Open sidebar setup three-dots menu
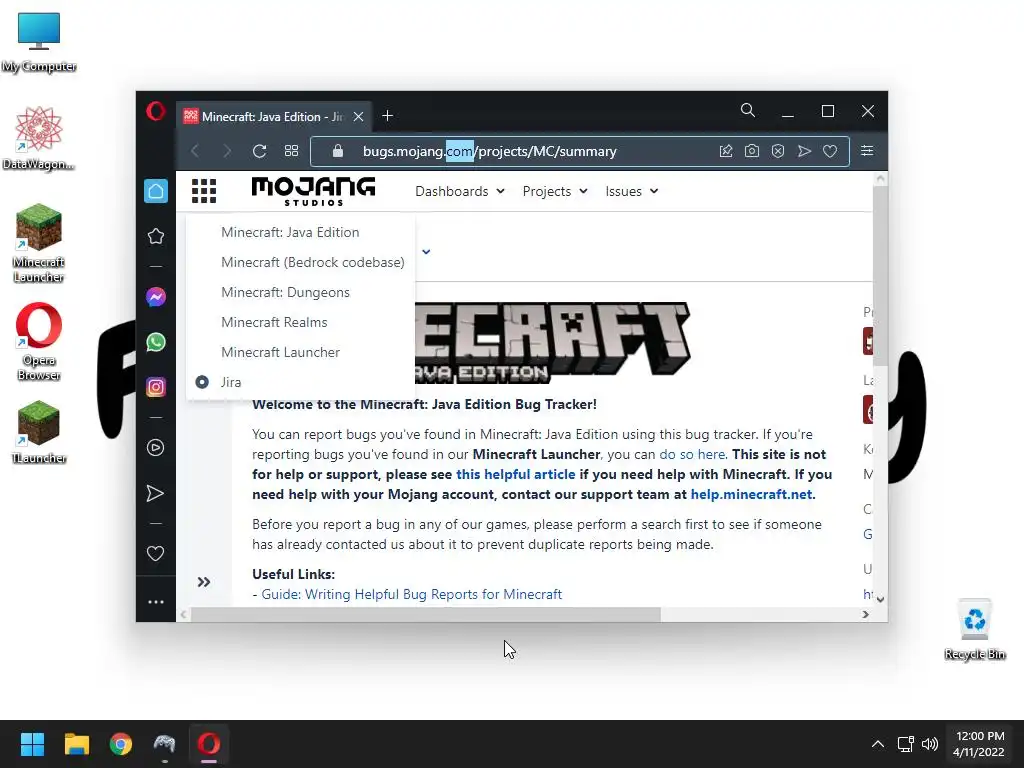This screenshot has width=1024, height=768. (x=155, y=601)
